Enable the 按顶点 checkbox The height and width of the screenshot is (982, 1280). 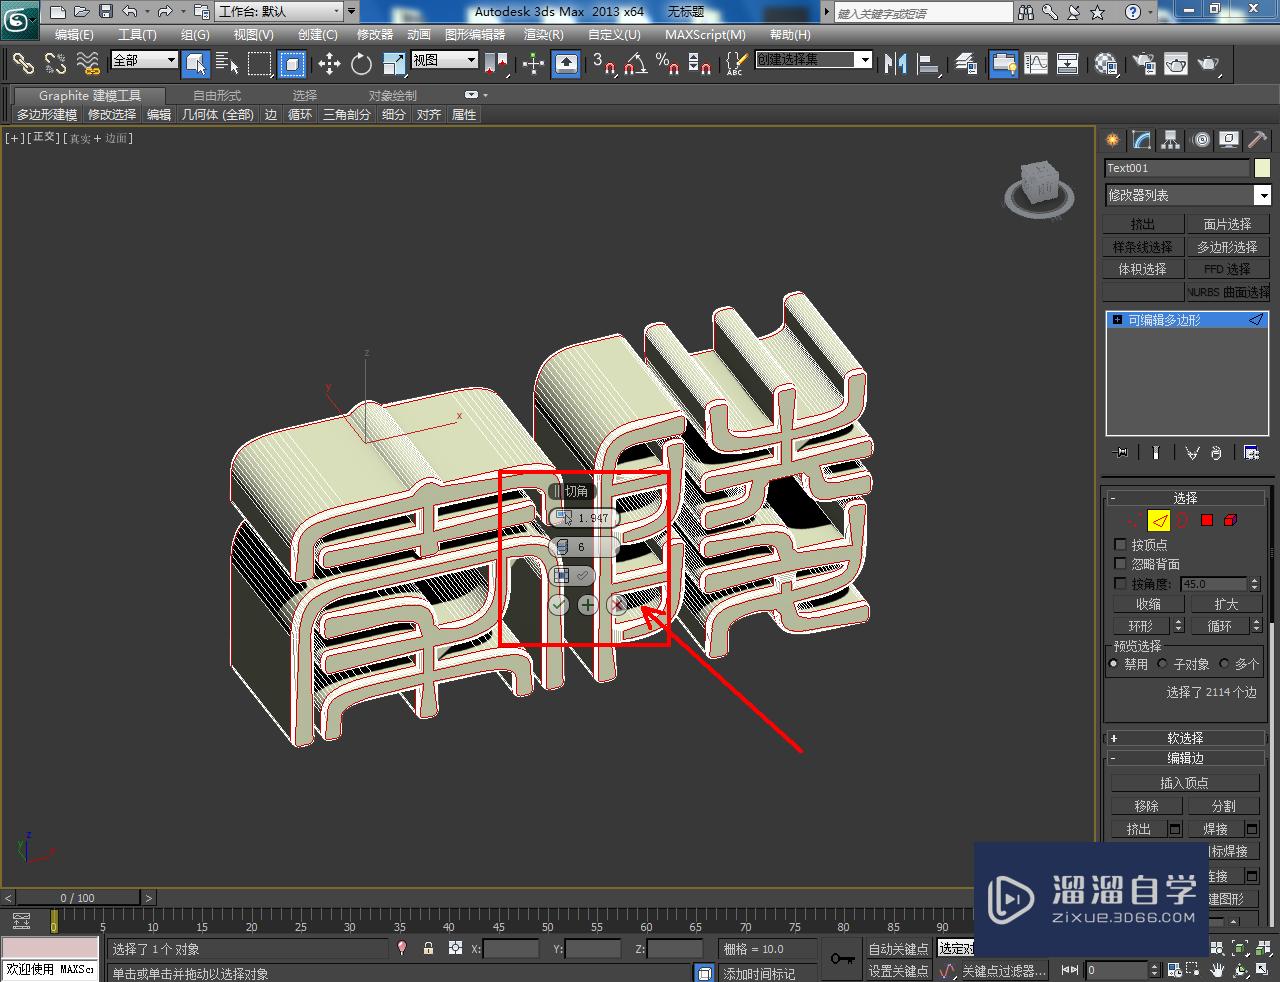pyautogui.click(x=1120, y=545)
